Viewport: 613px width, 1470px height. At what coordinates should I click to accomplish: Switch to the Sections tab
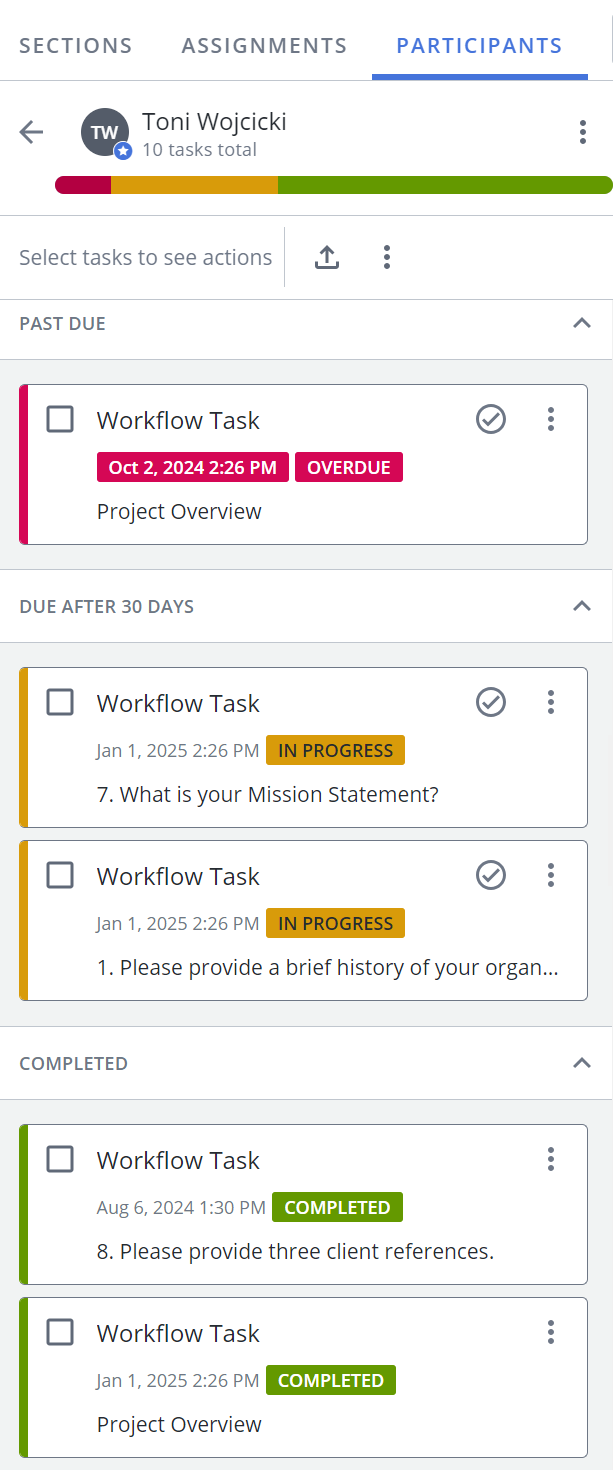coord(76,45)
